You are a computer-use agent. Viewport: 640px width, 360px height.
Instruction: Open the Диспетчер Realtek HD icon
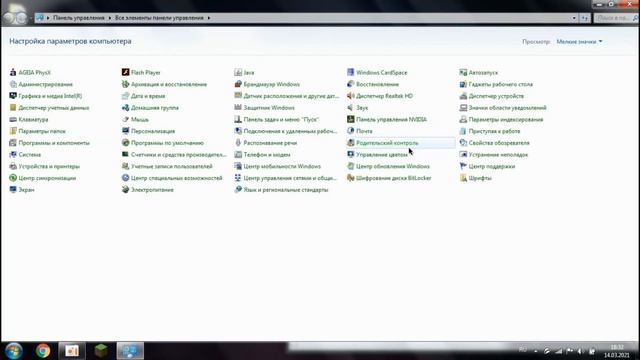coord(350,96)
